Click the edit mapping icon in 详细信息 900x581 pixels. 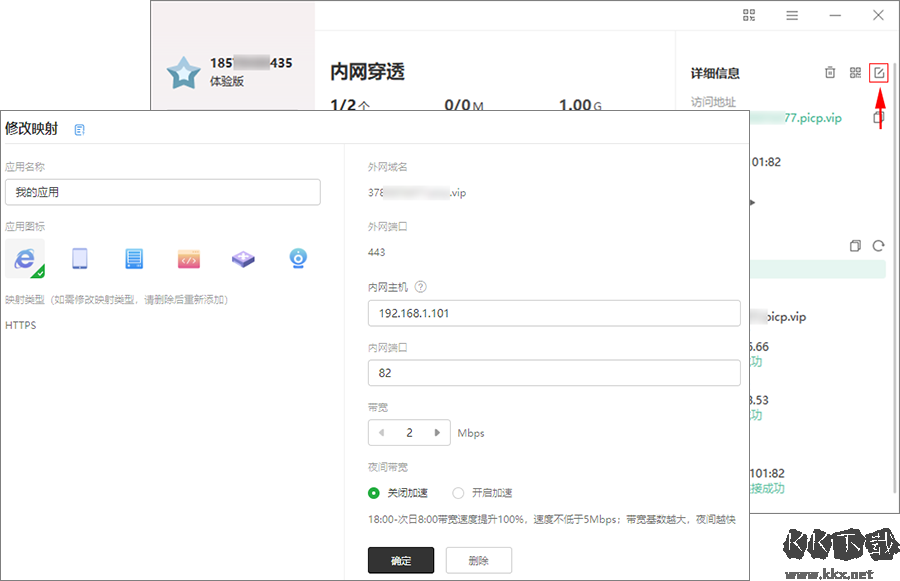pos(879,72)
